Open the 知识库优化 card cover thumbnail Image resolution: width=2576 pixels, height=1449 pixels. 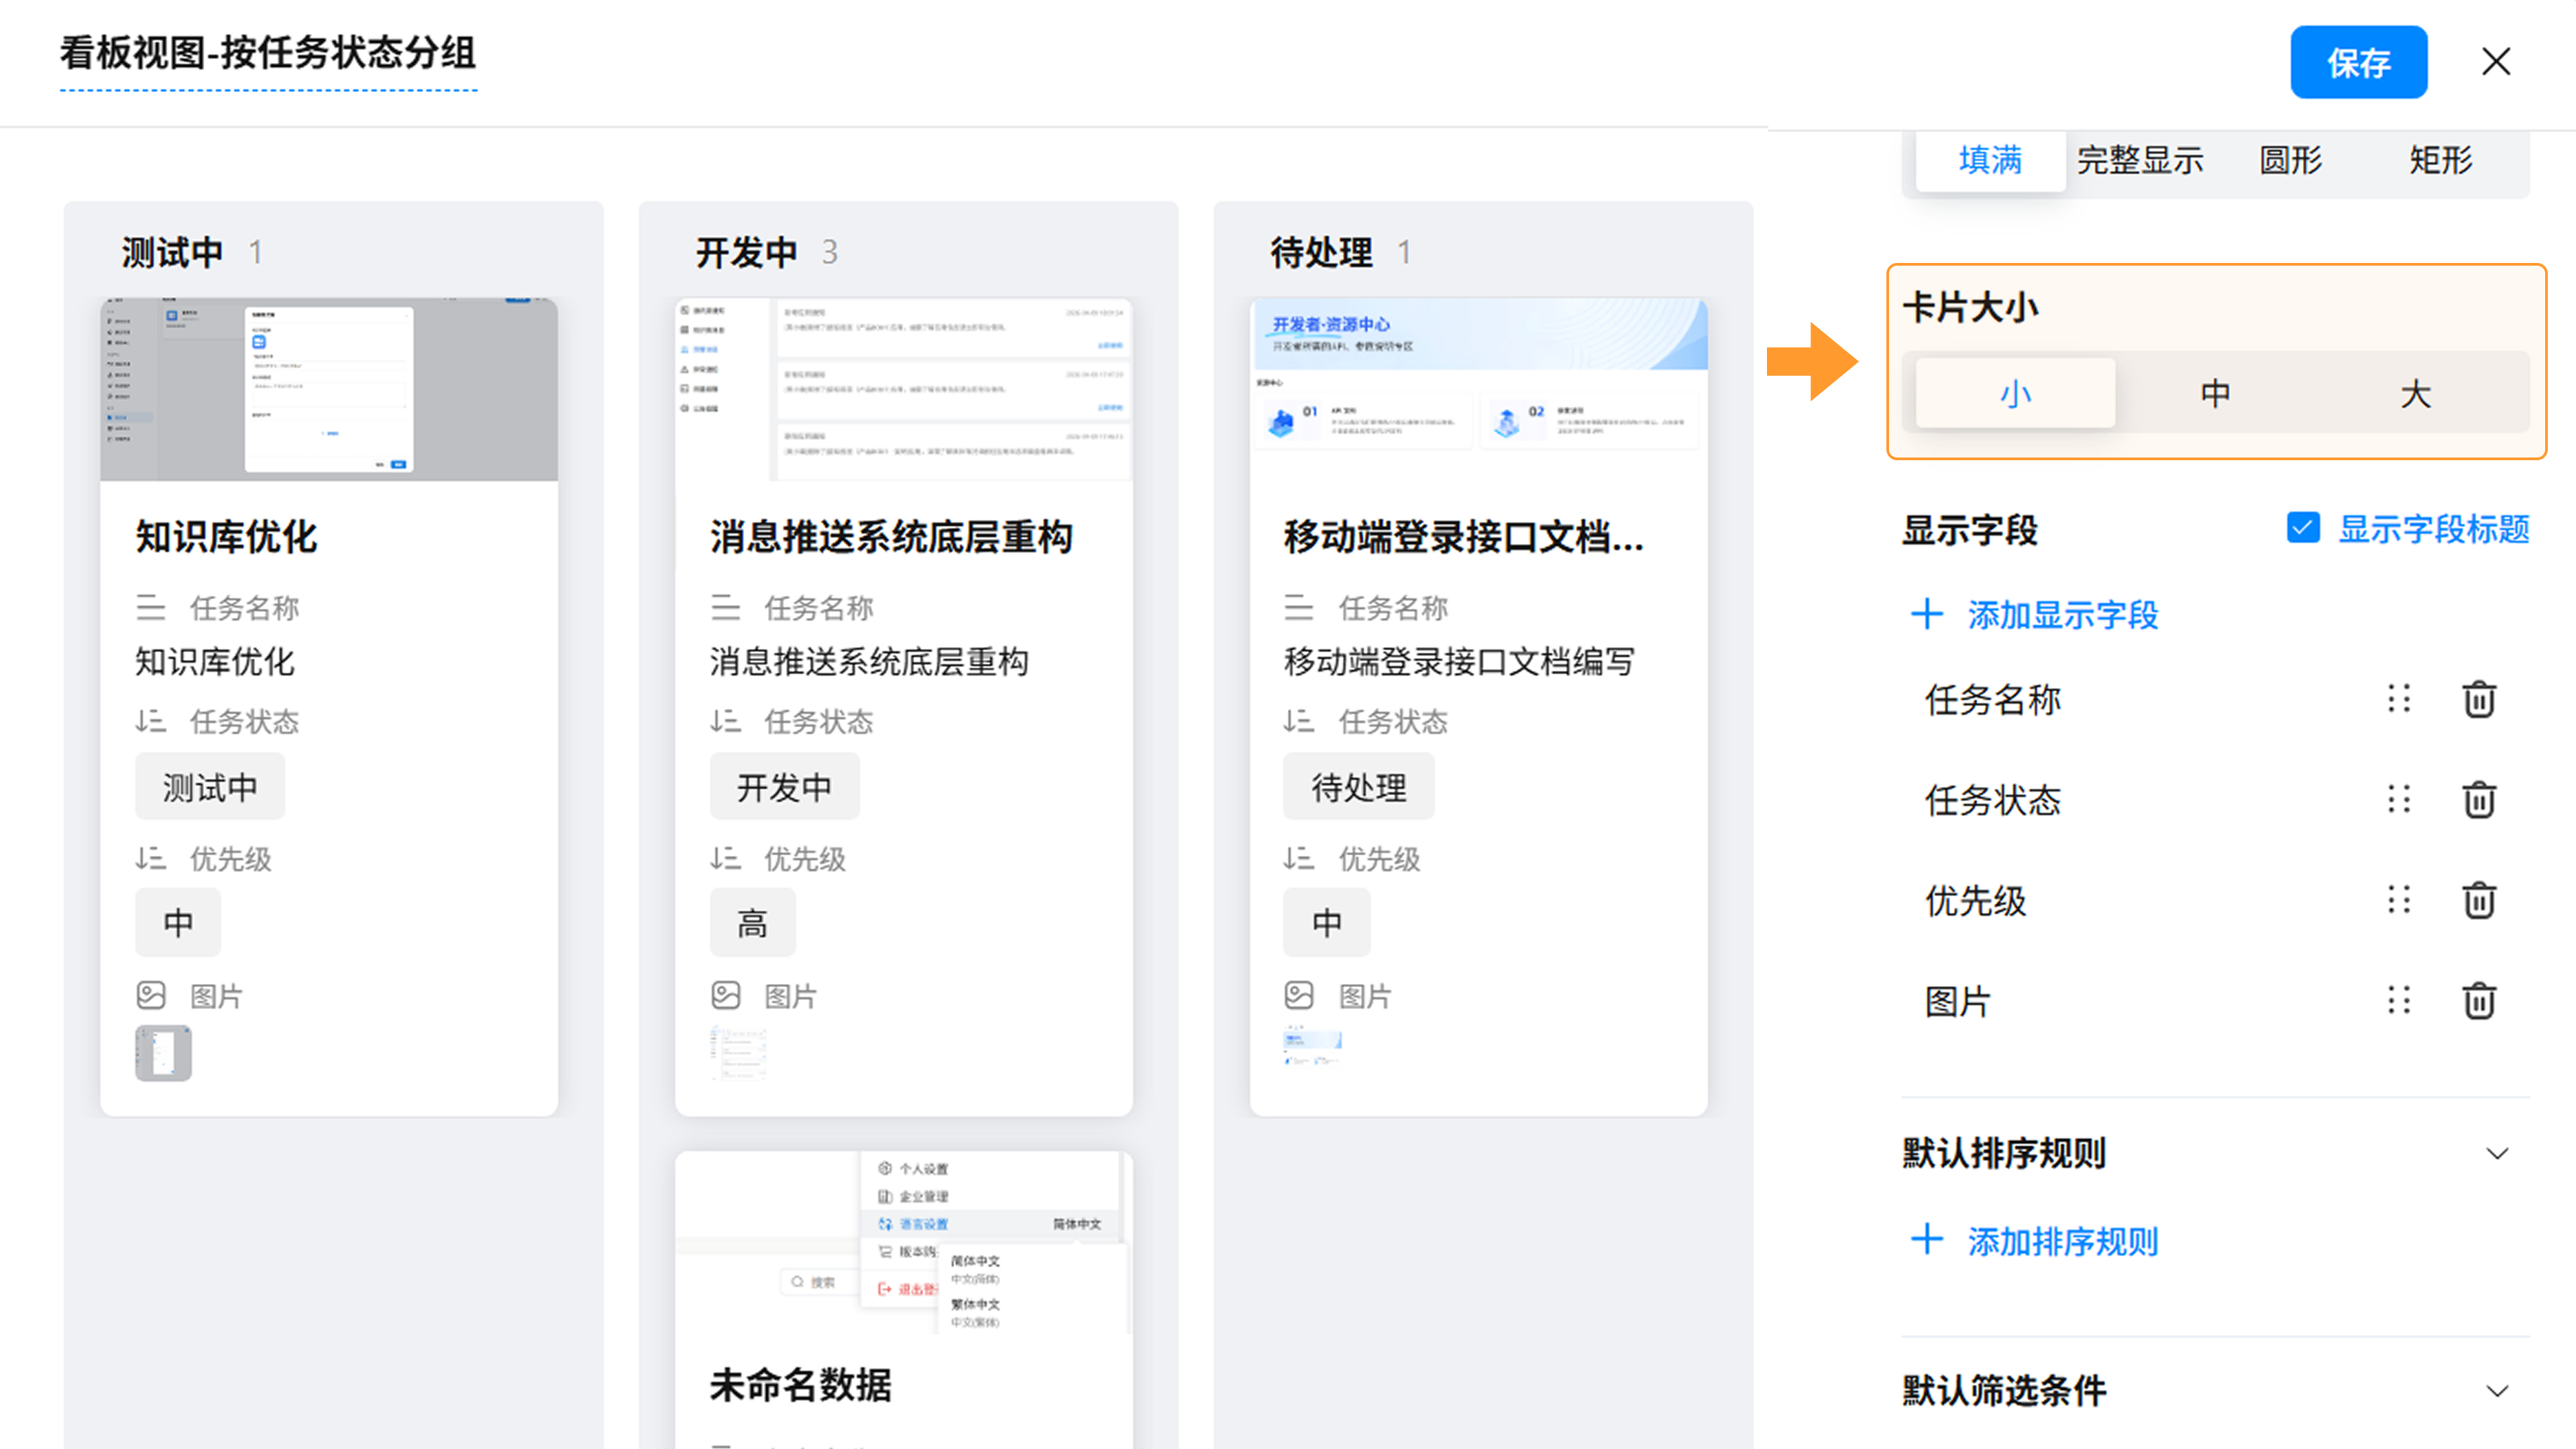[x=329, y=389]
